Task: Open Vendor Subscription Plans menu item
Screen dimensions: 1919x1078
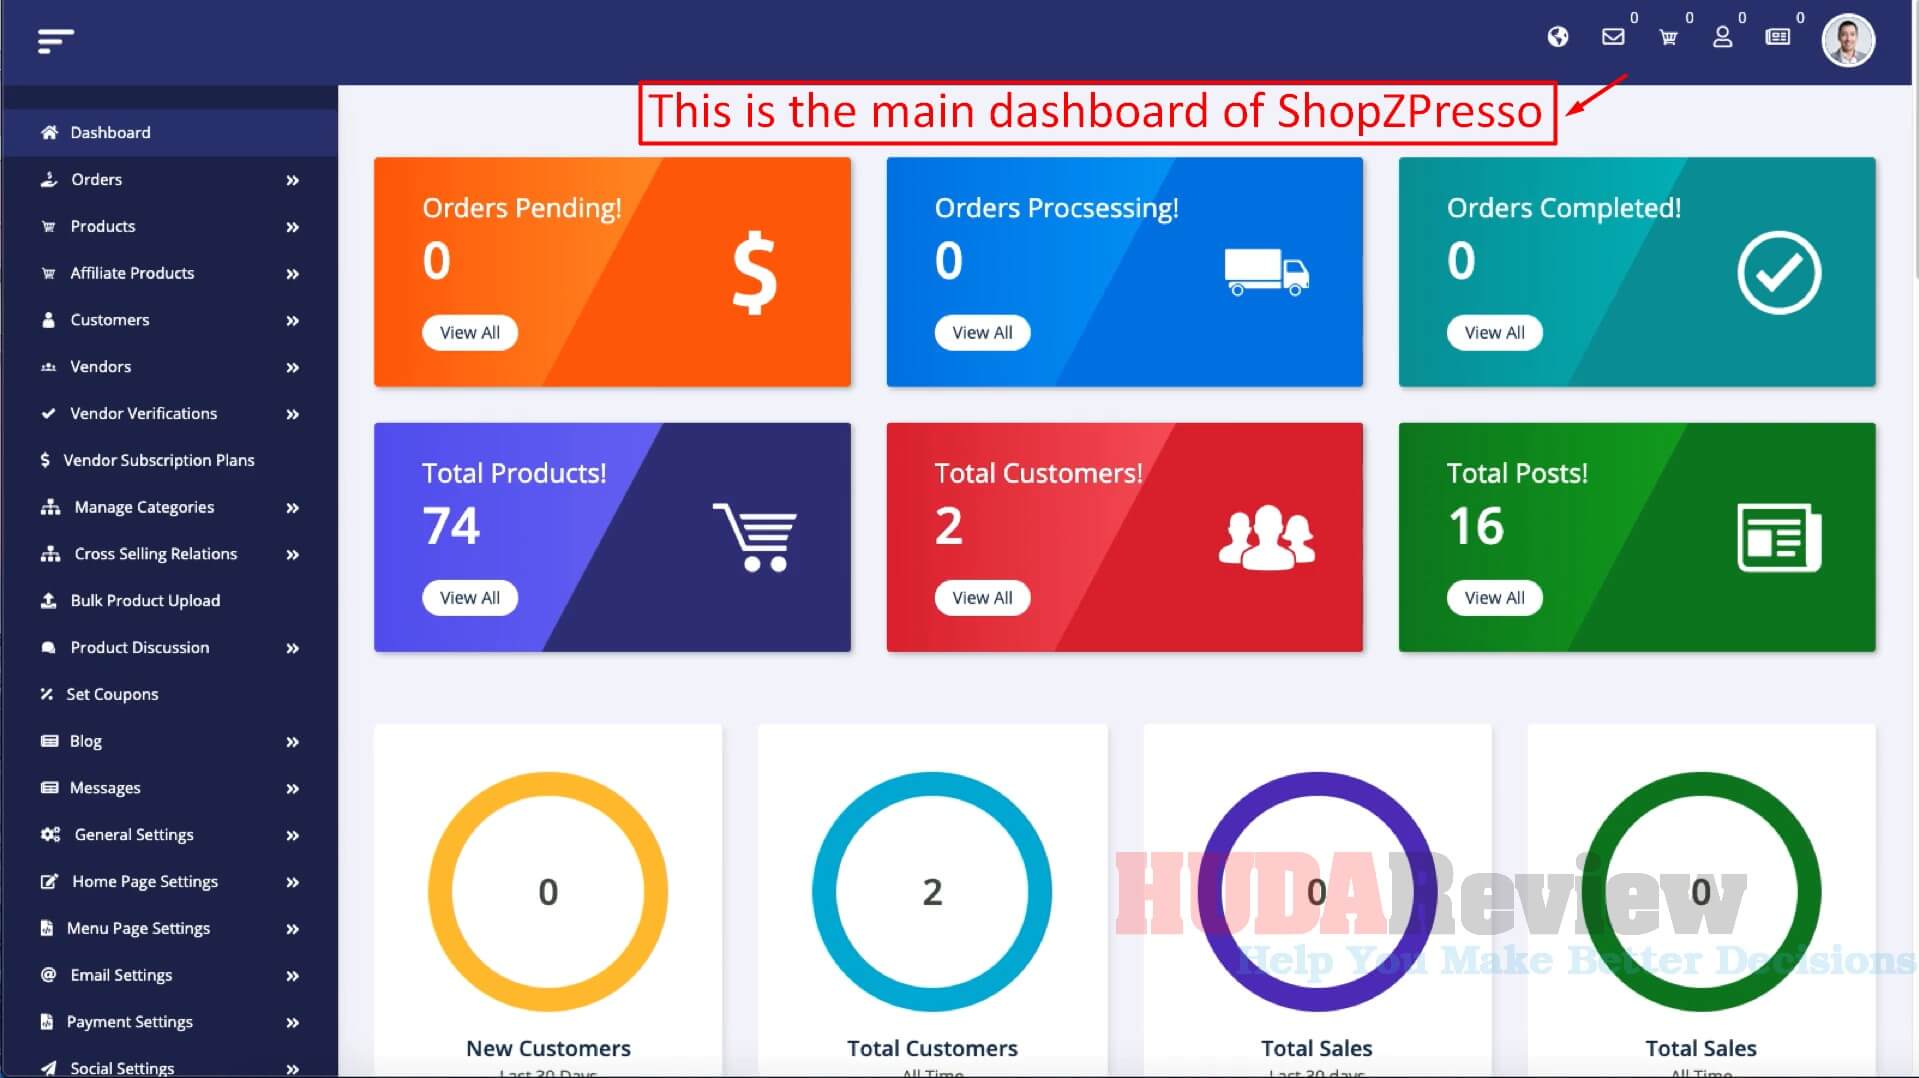Action: [x=168, y=460]
